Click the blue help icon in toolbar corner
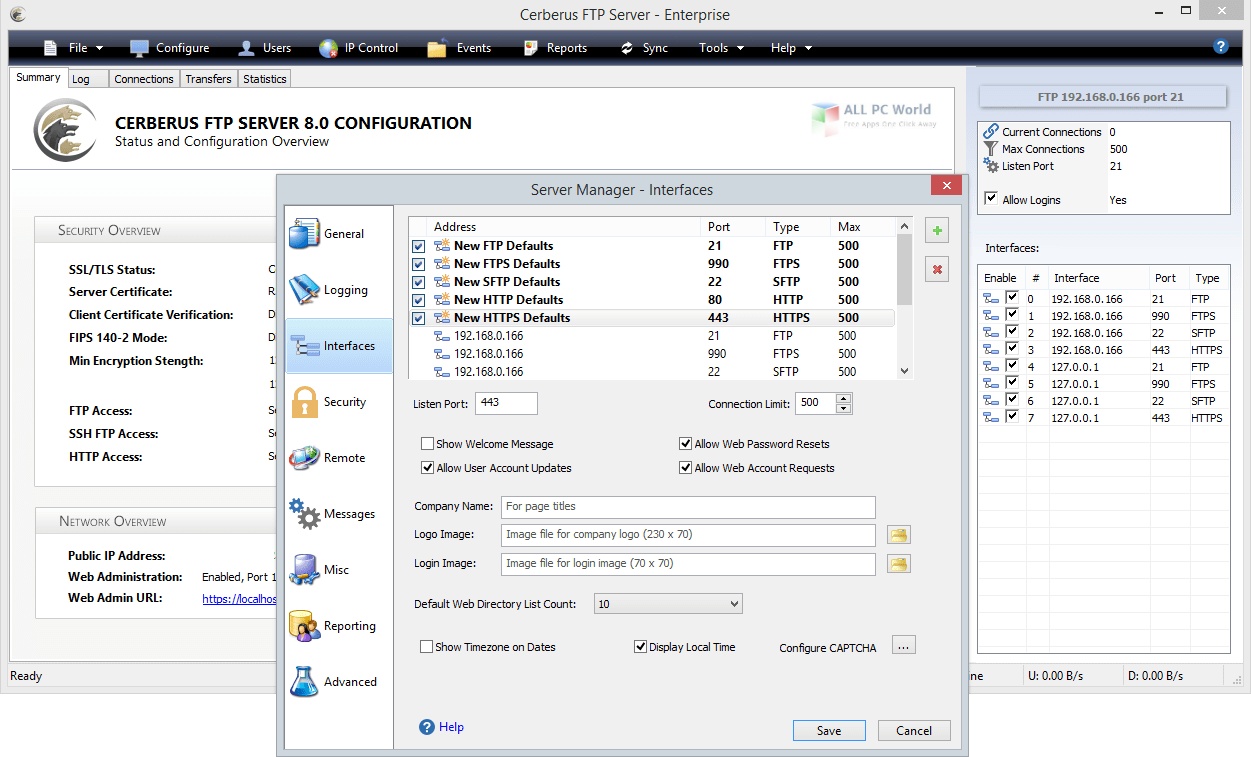 [x=1220, y=46]
